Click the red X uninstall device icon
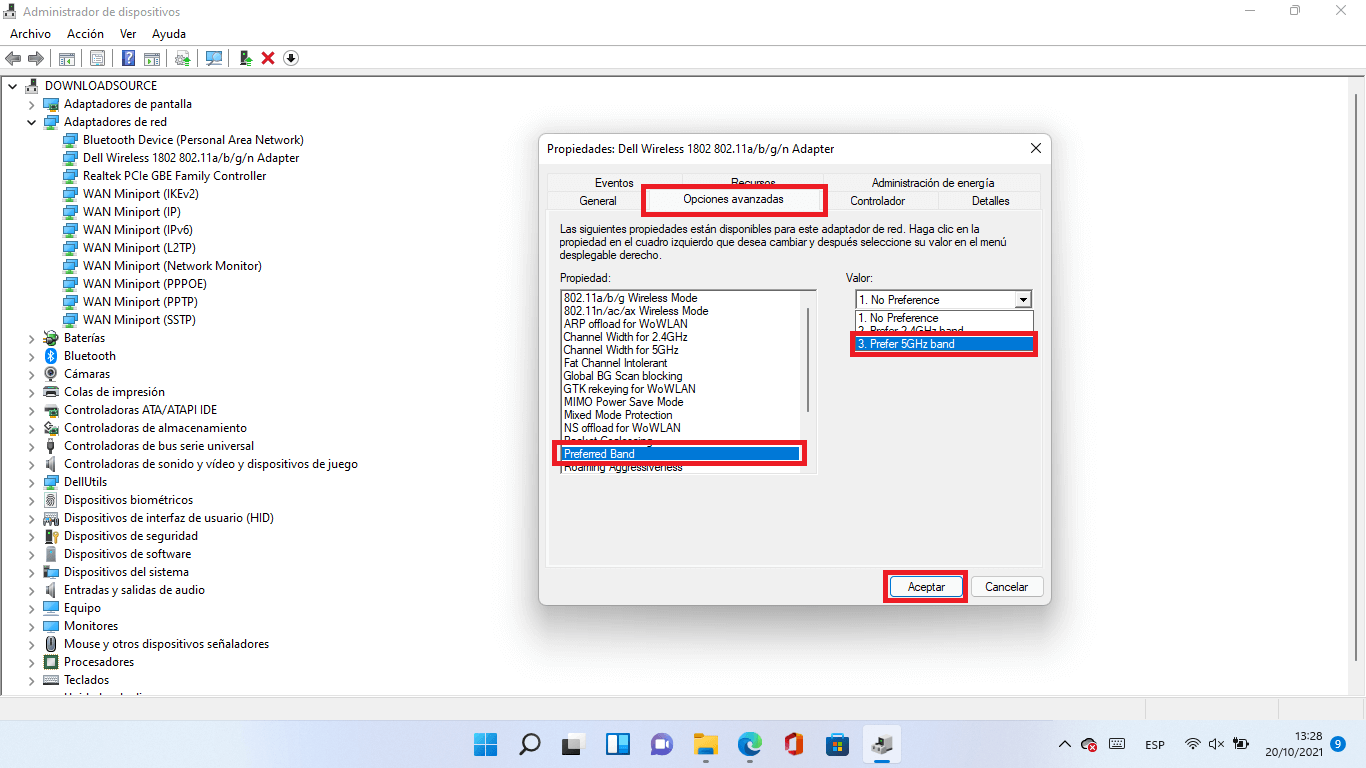This screenshot has width=1366, height=768. [x=268, y=58]
